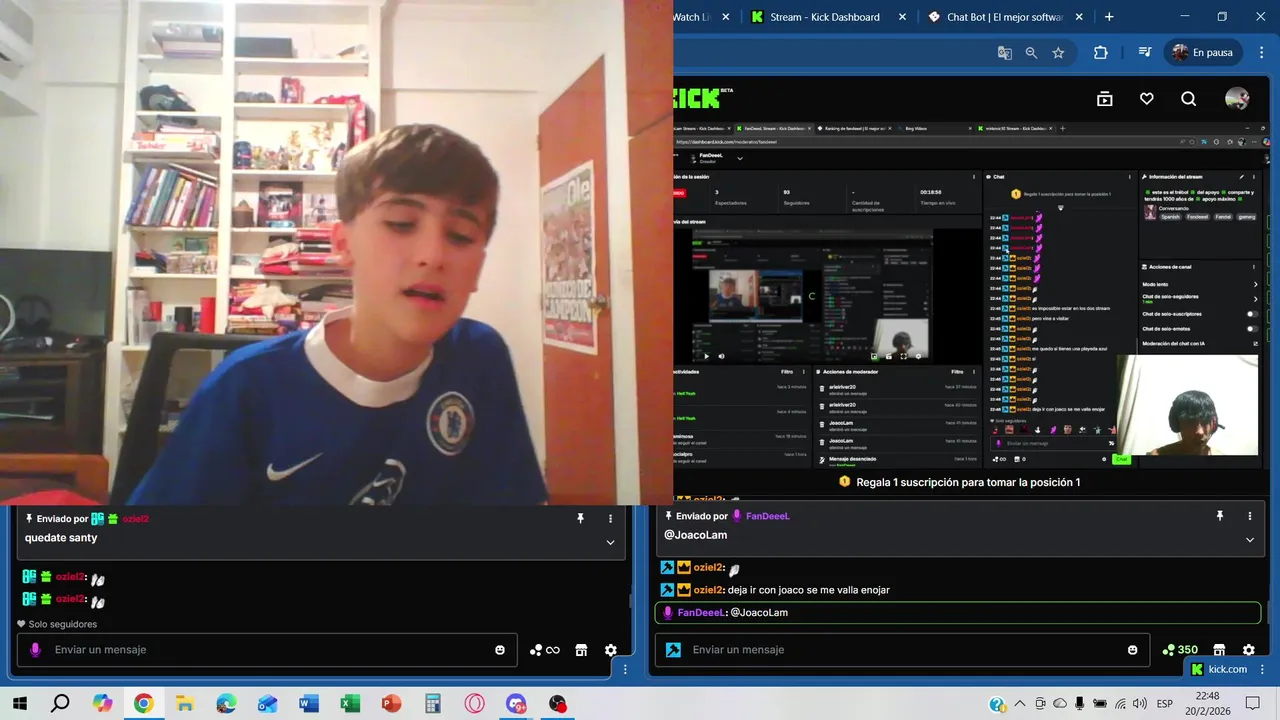Open the pinned sender 'FanDeeeL' username
The image size is (1280, 720).
(767, 516)
